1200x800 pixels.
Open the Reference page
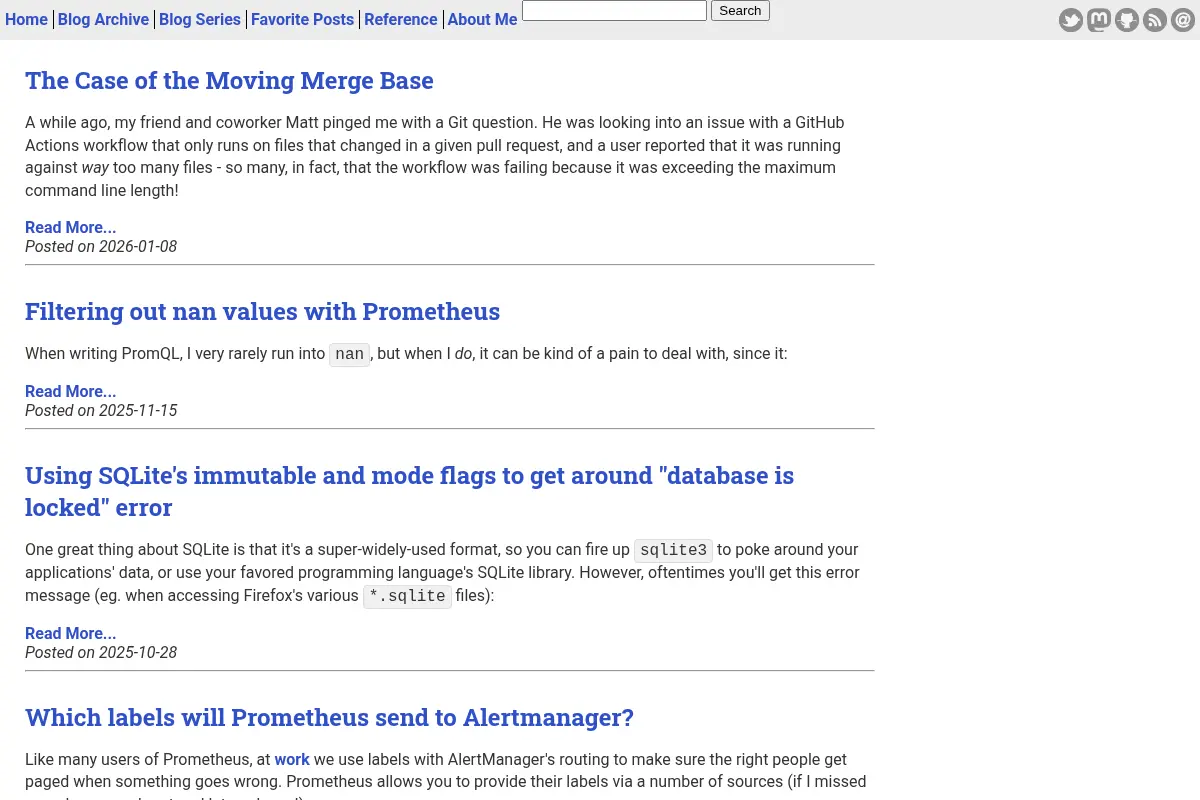(x=401, y=19)
